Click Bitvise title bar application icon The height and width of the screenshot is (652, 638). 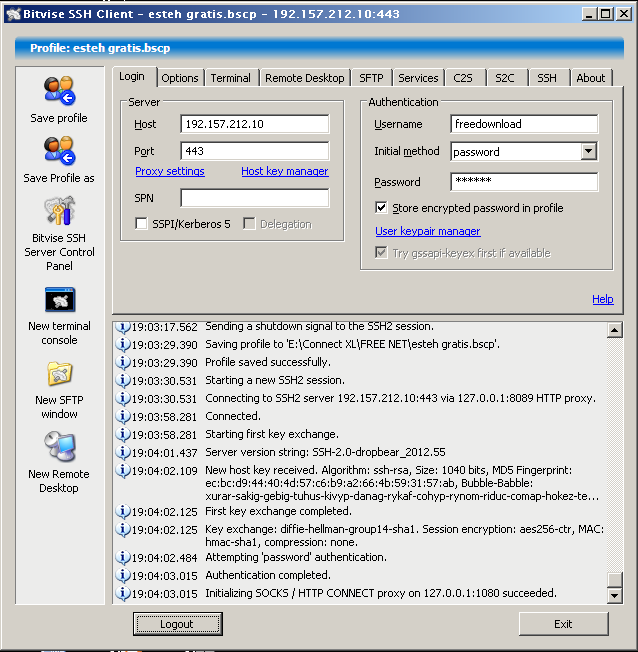[x=13, y=14]
